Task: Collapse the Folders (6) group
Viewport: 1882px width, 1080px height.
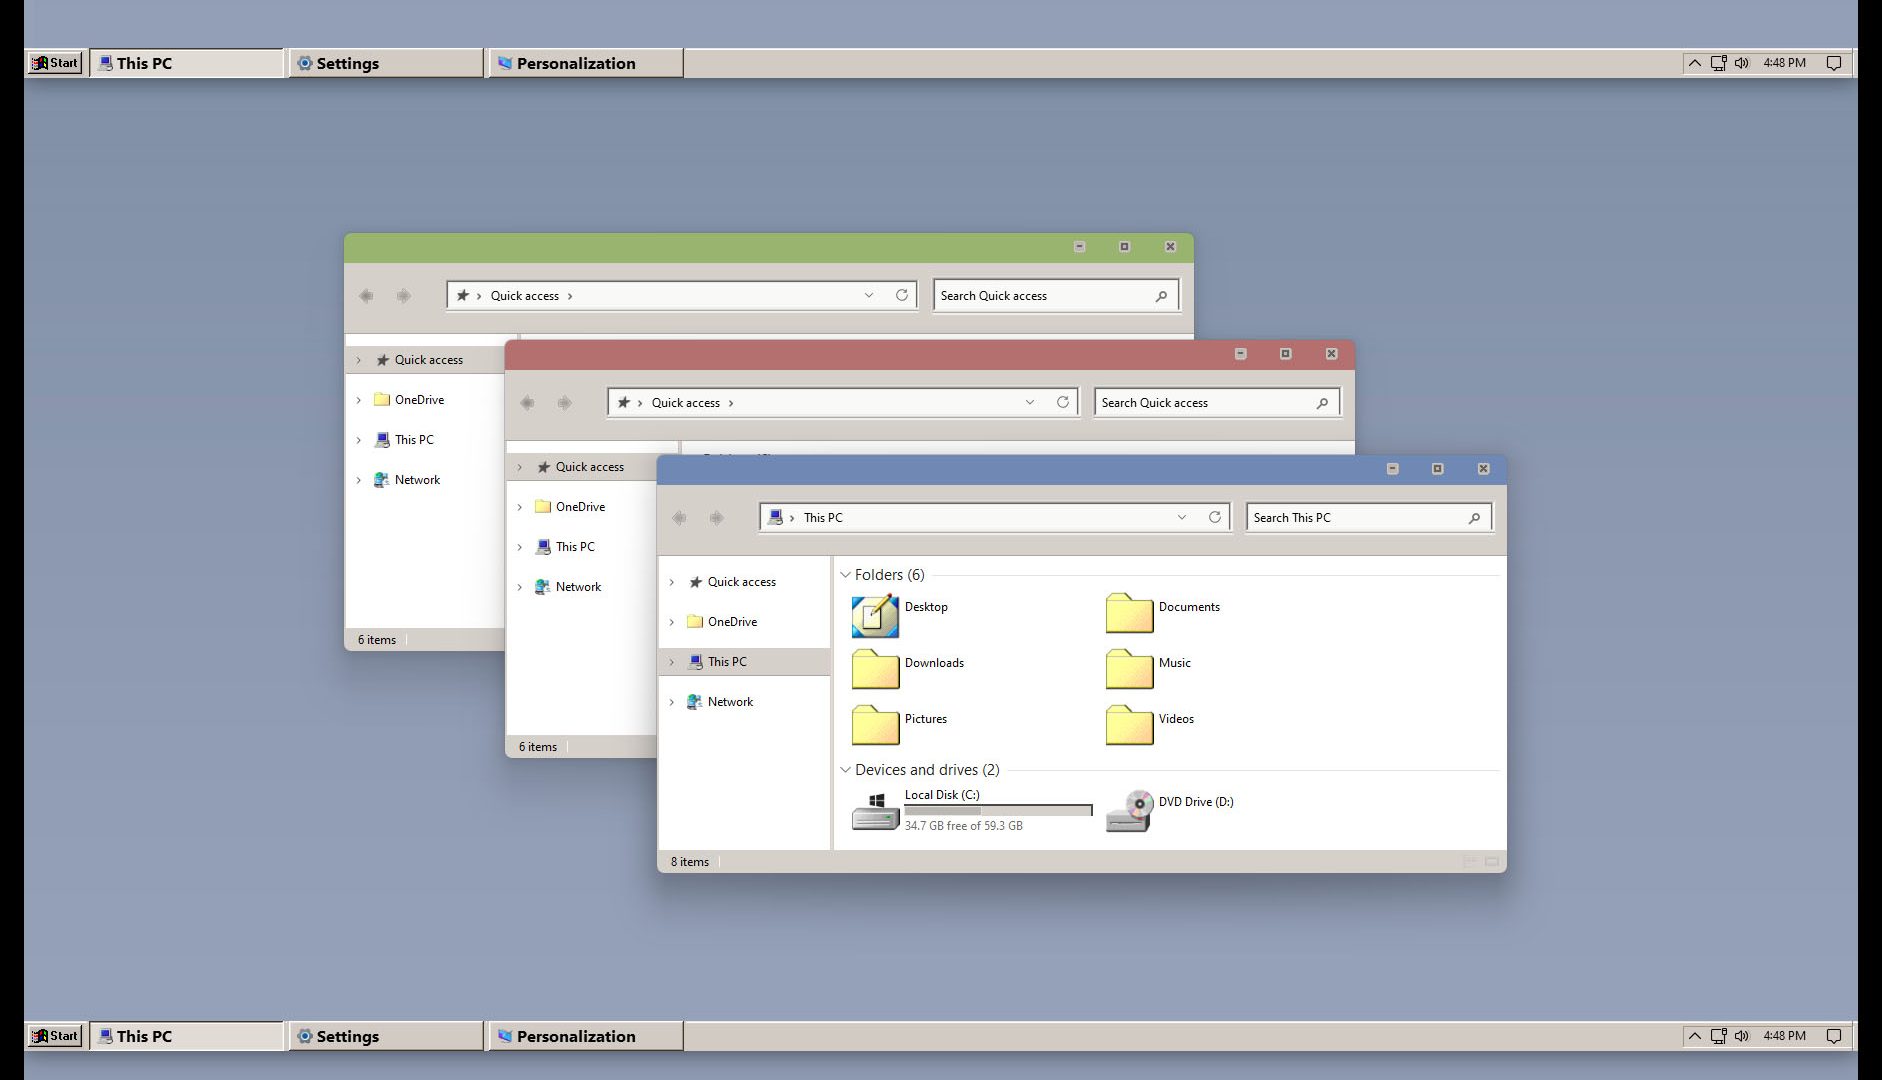Action: (x=846, y=575)
